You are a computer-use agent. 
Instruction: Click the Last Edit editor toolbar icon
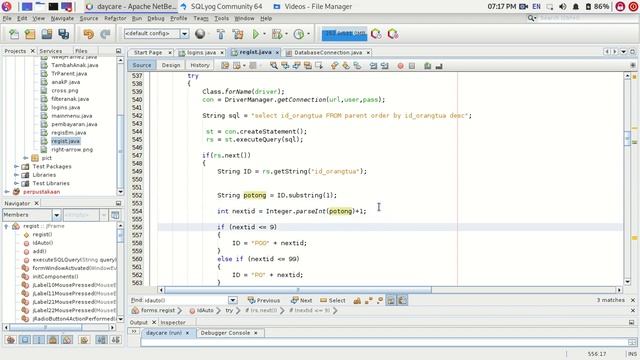(x=225, y=66)
